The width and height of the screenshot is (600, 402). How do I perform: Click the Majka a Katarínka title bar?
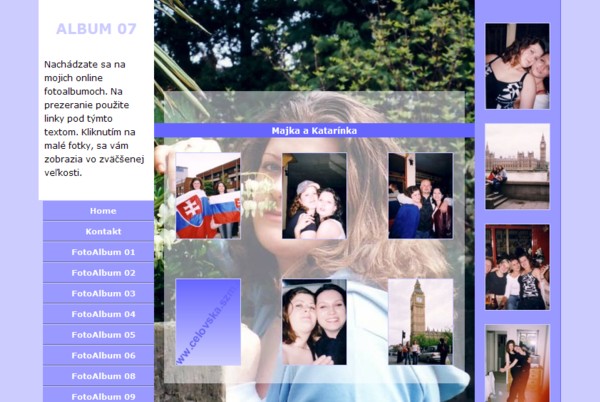click(314, 130)
